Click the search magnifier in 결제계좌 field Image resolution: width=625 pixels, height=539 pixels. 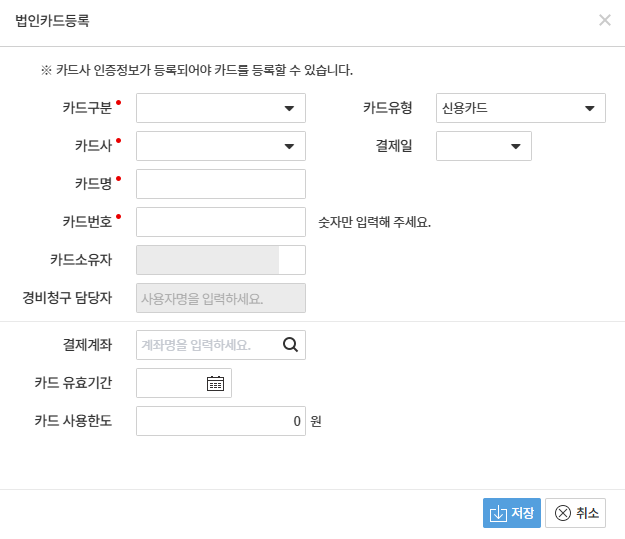pyautogui.click(x=291, y=345)
